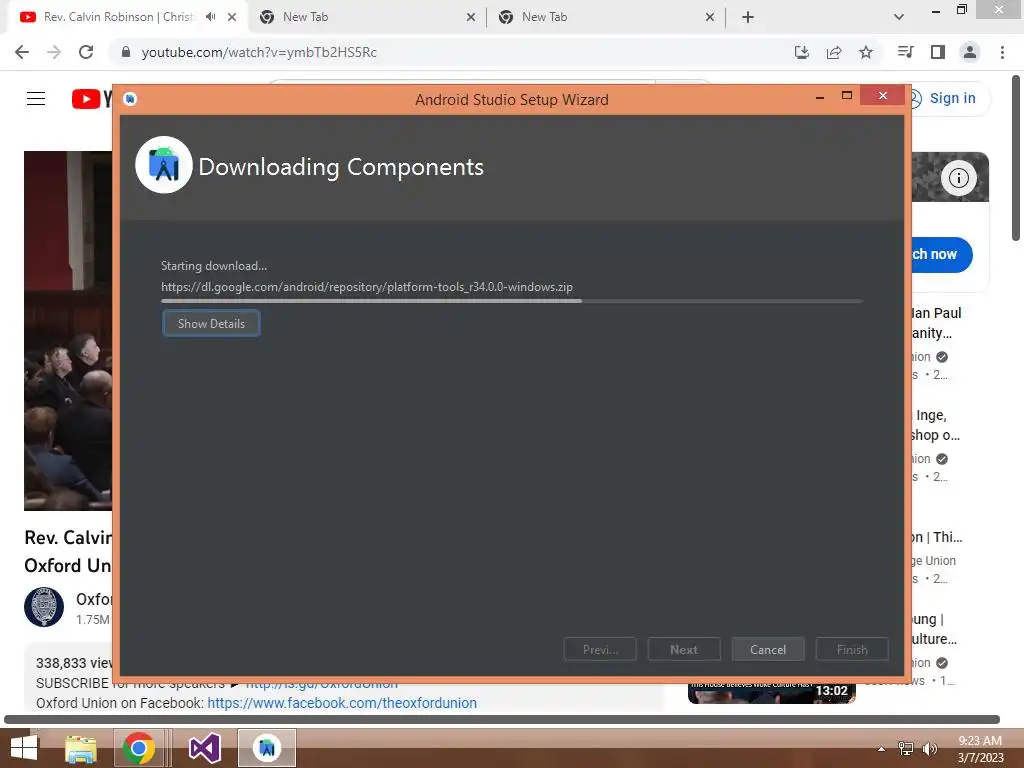The image size is (1024, 768).
Task: Bookmark this tab with the star icon
Action: (x=866, y=52)
